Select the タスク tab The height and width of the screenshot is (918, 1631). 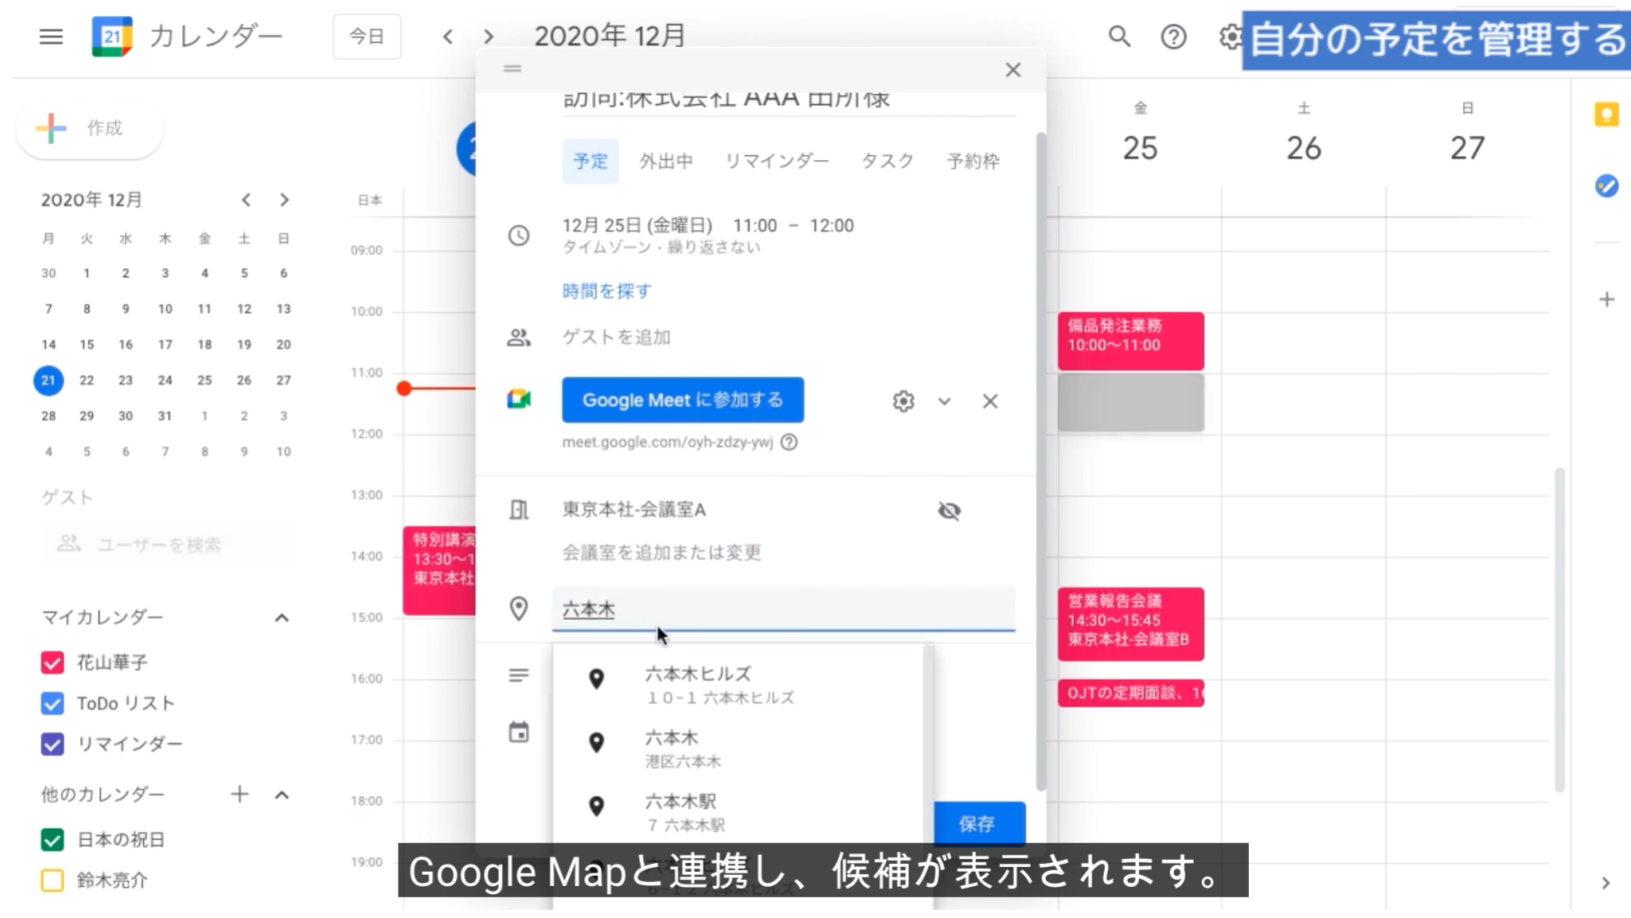pyautogui.click(x=888, y=161)
